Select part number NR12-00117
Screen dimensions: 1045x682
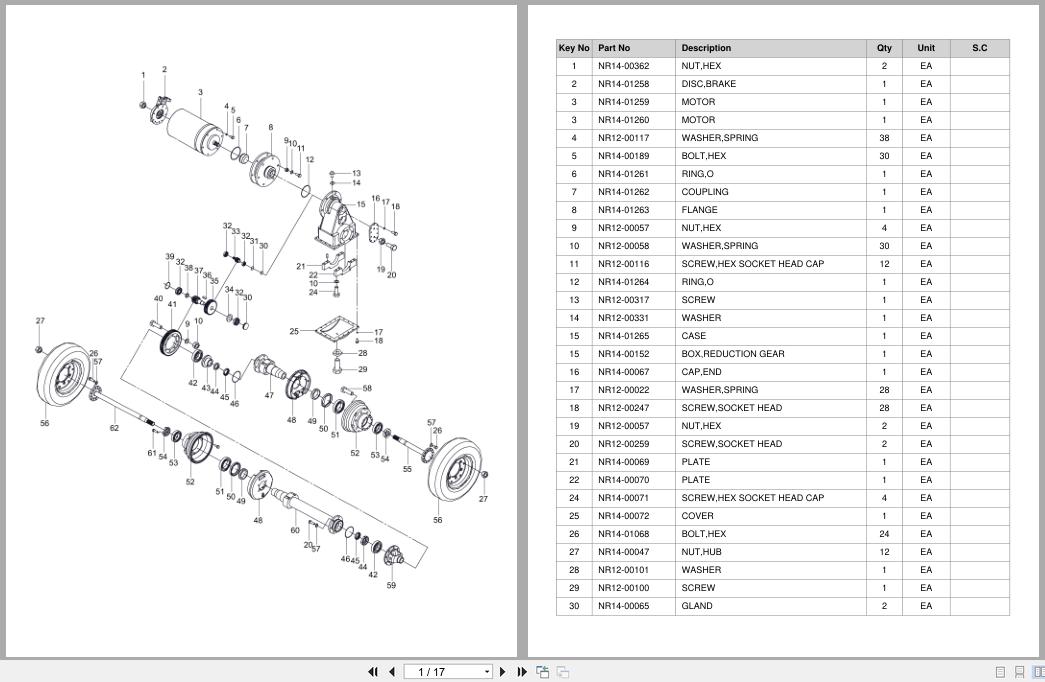pos(623,138)
